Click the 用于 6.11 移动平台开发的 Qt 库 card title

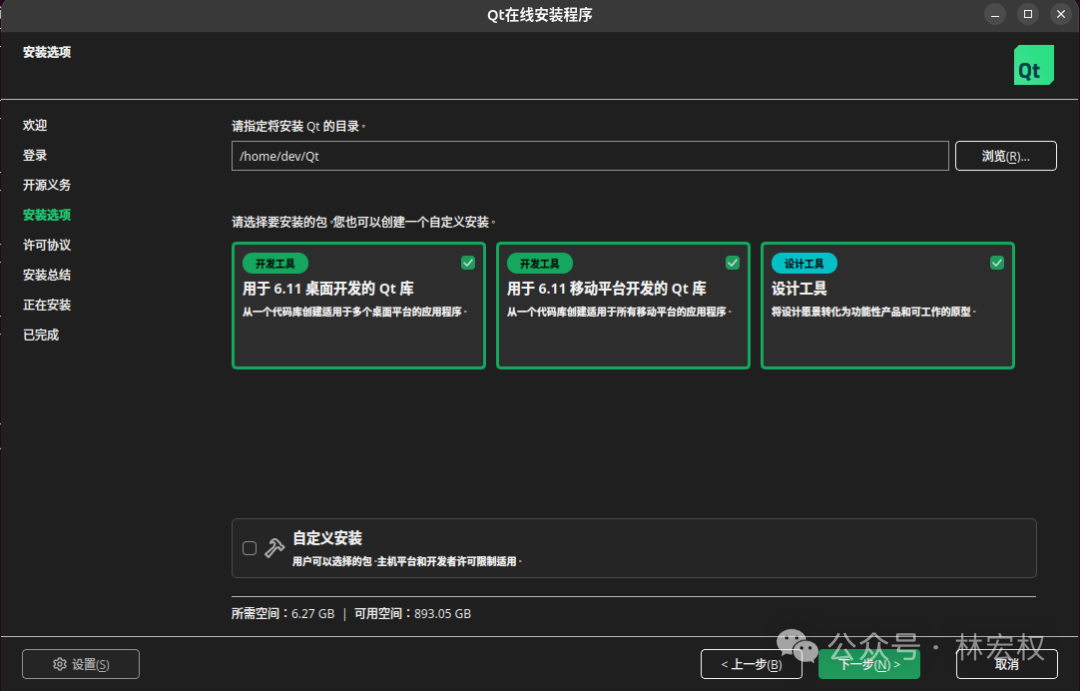click(x=607, y=289)
